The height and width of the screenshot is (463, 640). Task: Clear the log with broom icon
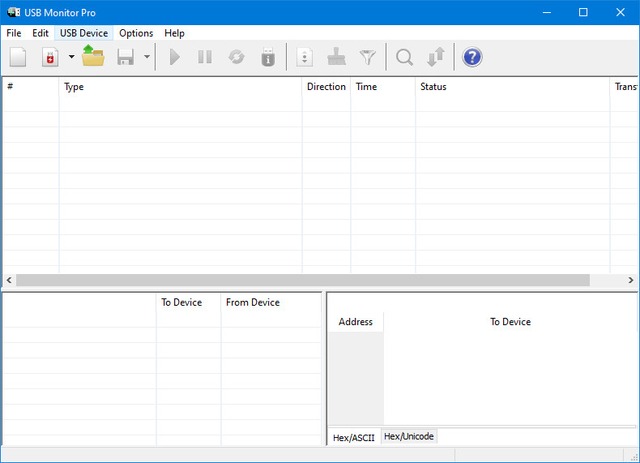[x=337, y=57]
